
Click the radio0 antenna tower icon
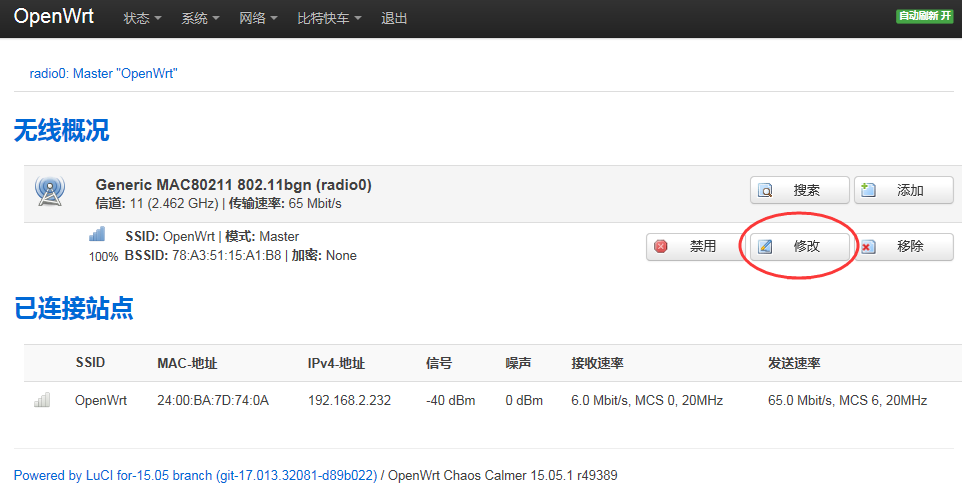point(50,192)
